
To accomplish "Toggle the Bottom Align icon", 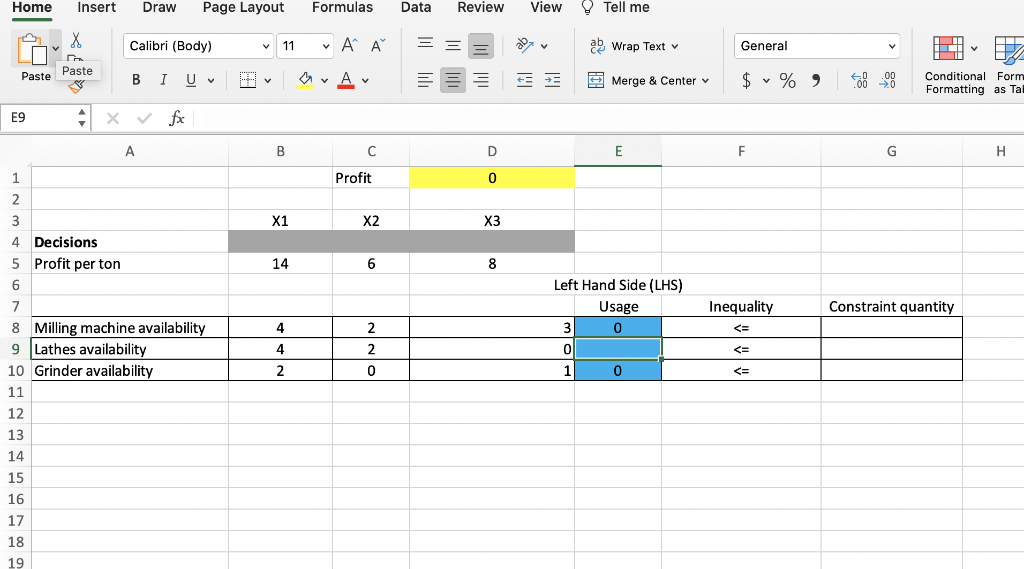I will (x=481, y=46).
